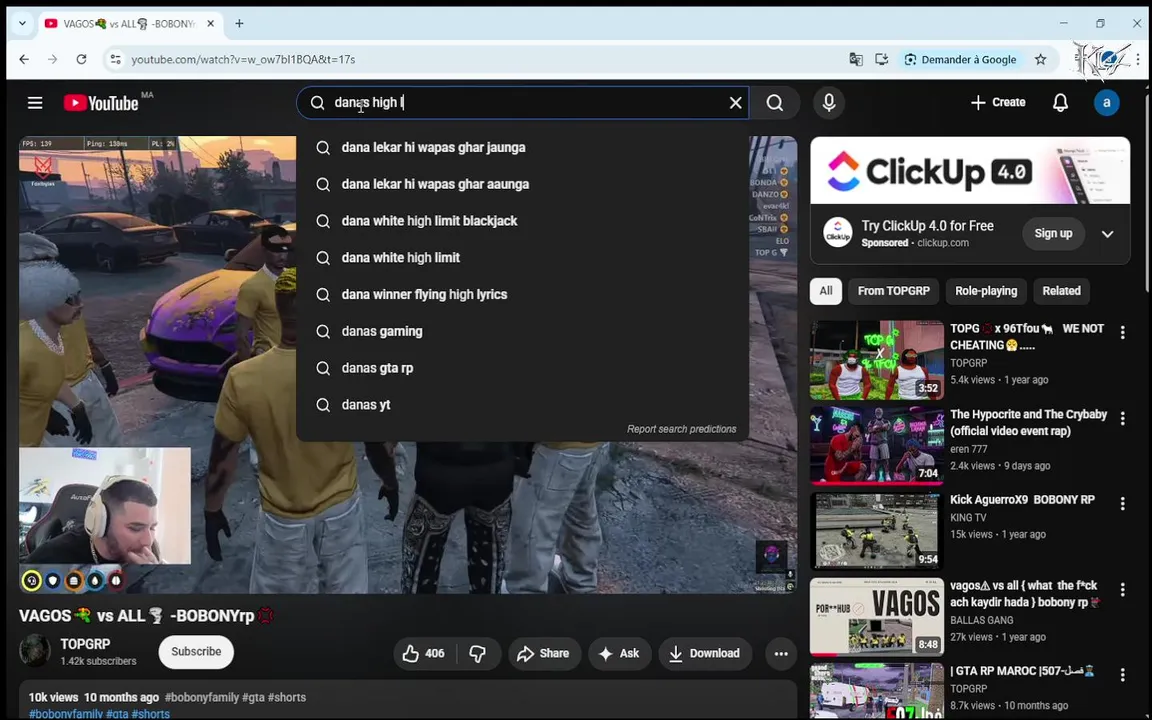The image size is (1152, 720).
Task: Click the address bar URL
Action: pyautogui.click(x=243, y=60)
